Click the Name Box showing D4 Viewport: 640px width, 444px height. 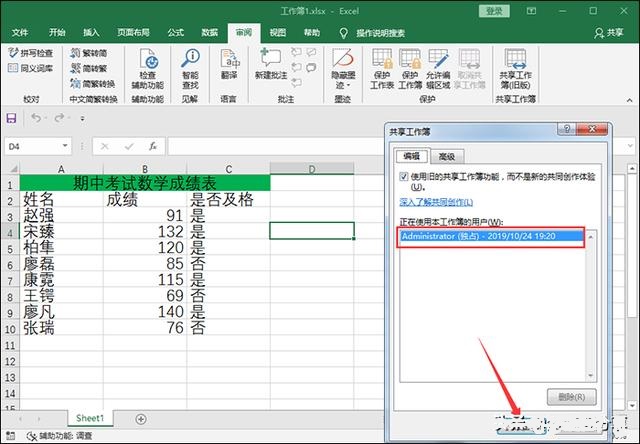[33, 146]
